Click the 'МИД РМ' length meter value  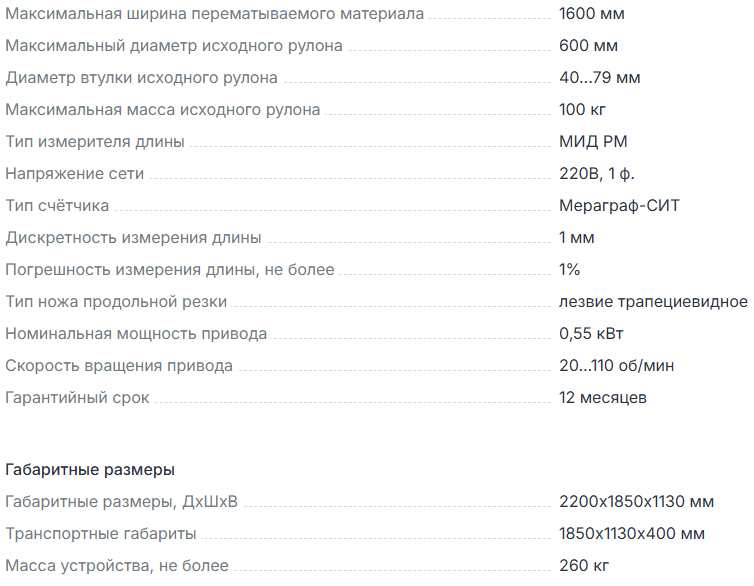[594, 142]
